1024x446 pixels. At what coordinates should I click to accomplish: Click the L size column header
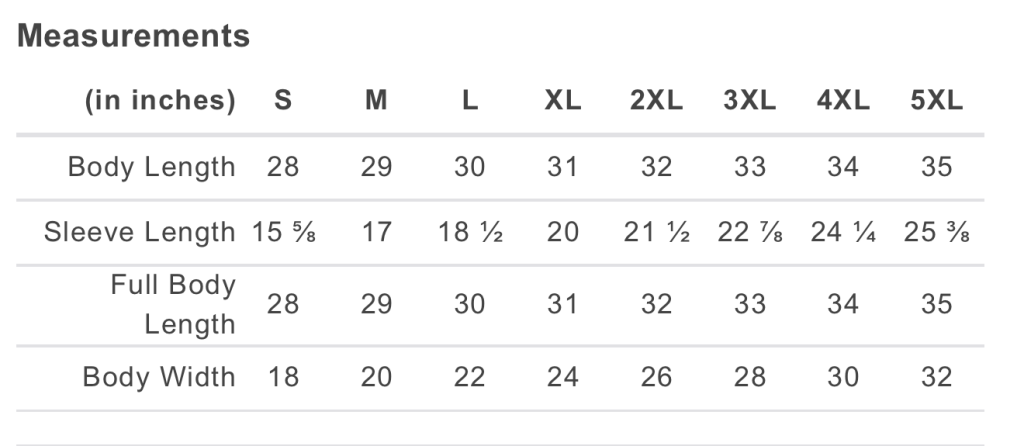[470, 101]
